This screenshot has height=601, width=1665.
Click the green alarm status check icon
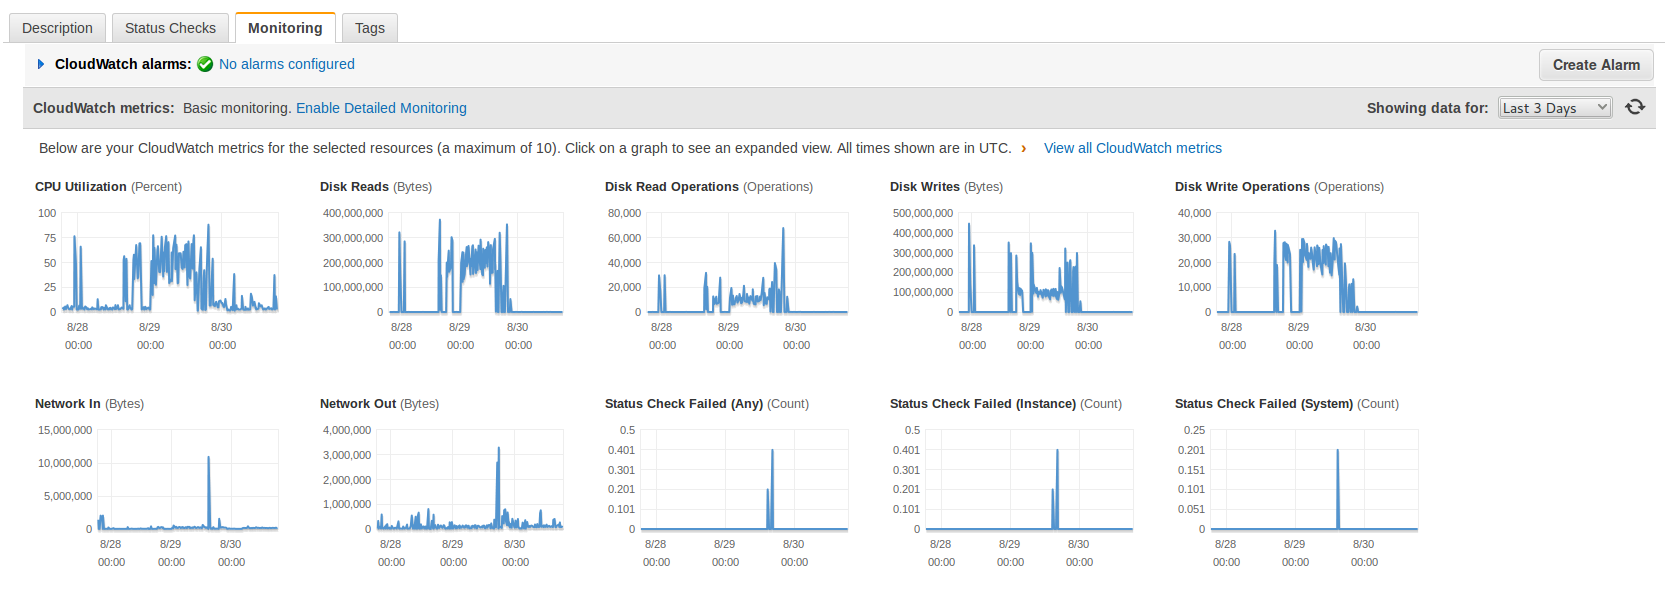coord(205,64)
